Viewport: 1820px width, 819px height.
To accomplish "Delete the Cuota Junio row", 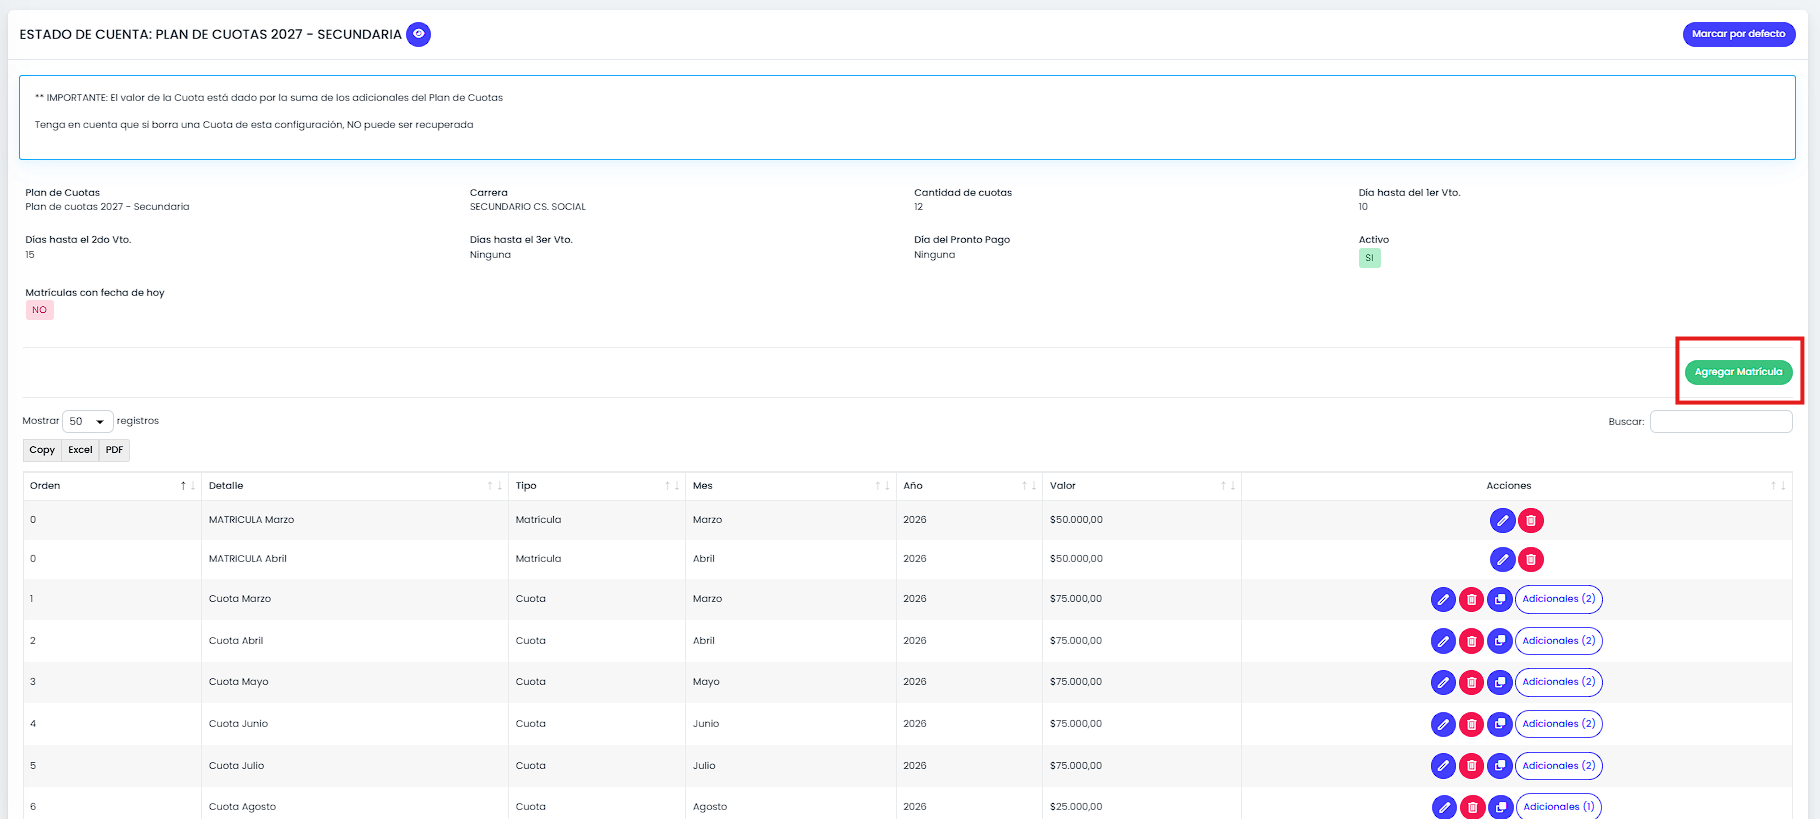I will (x=1471, y=724).
